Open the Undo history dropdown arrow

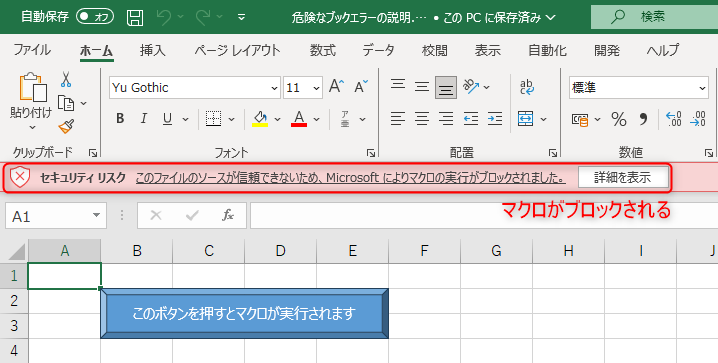coord(180,17)
